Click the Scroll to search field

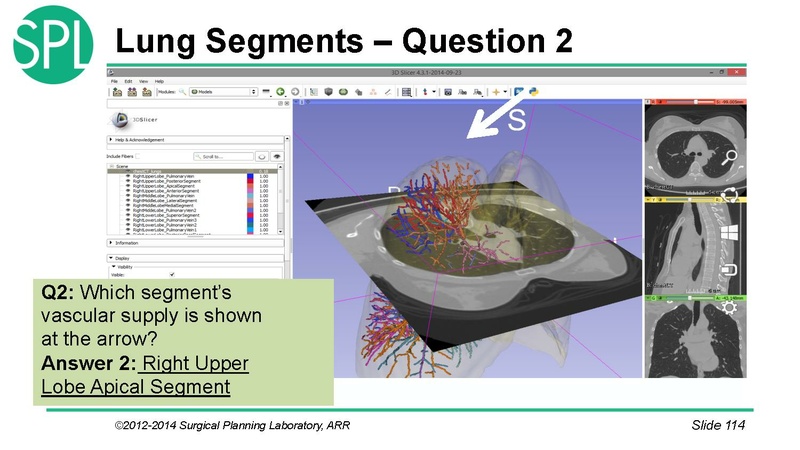[x=223, y=156]
